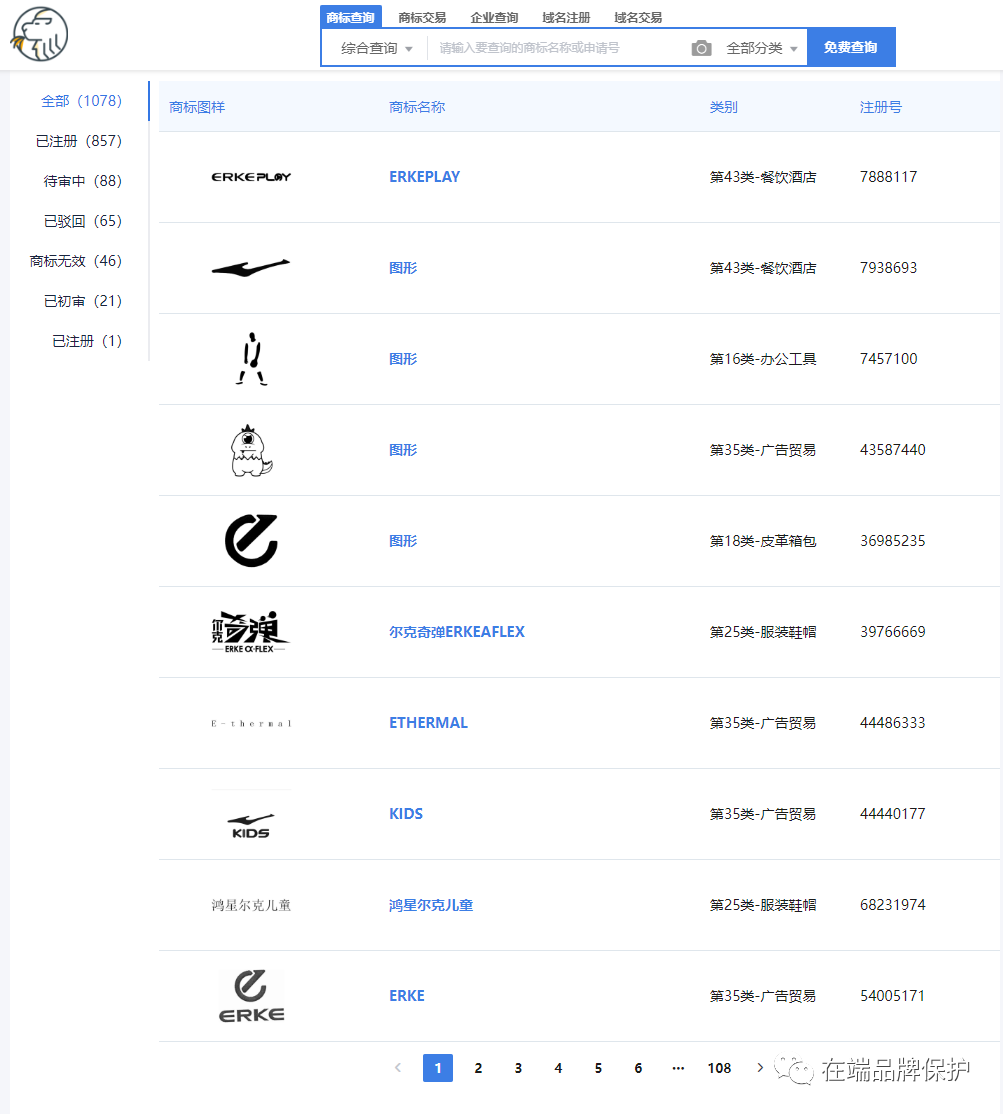Filter by 全部 (1078)

[x=81, y=101]
